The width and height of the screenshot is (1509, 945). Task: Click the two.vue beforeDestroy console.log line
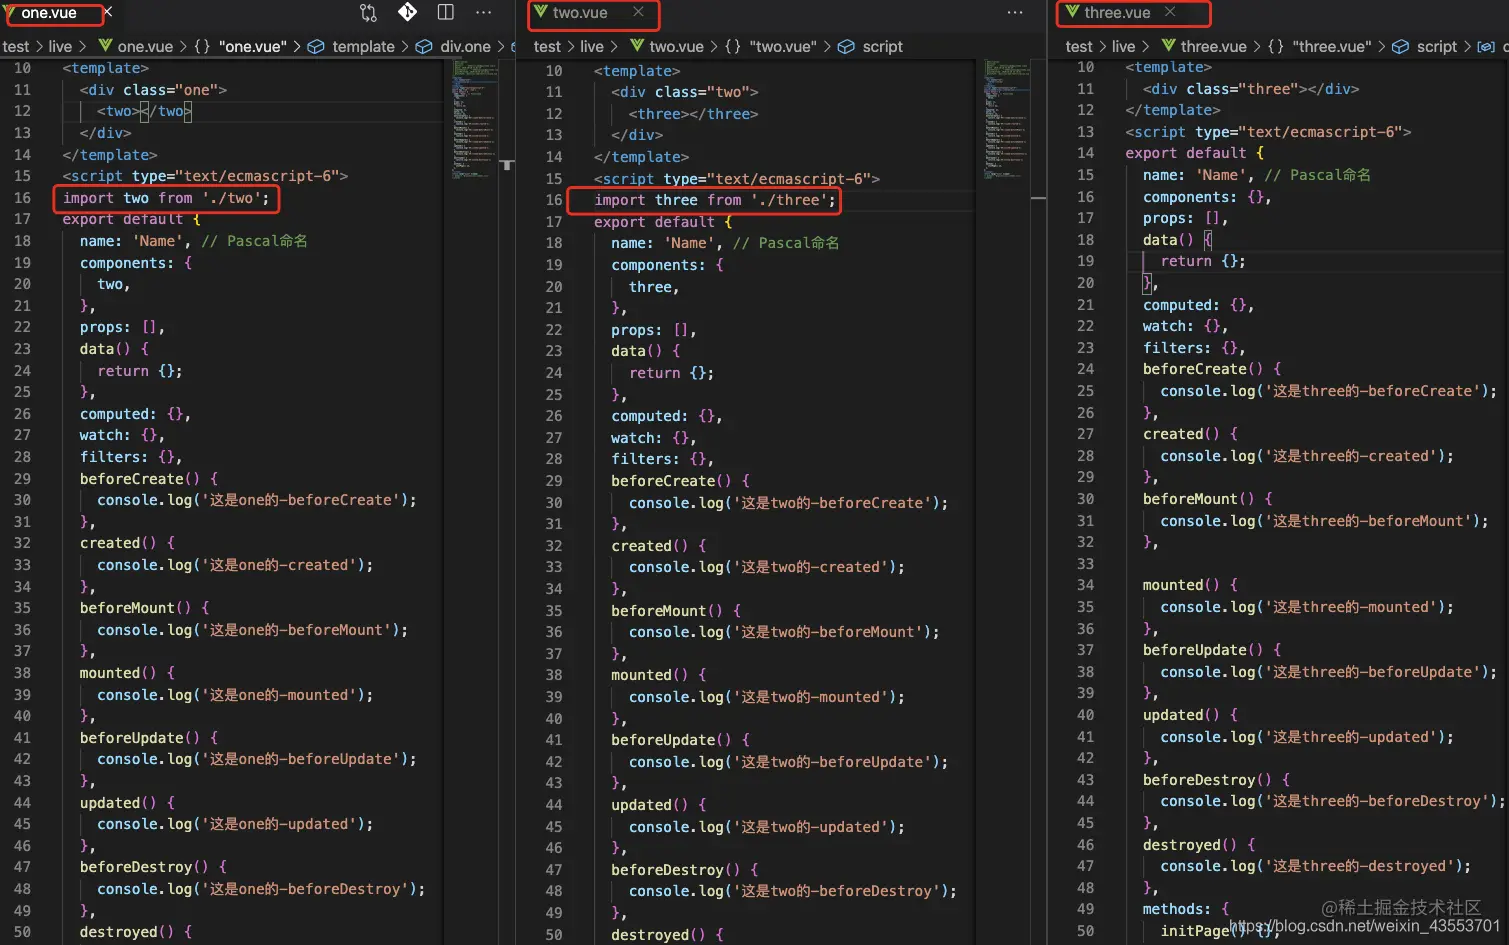point(792,891)
